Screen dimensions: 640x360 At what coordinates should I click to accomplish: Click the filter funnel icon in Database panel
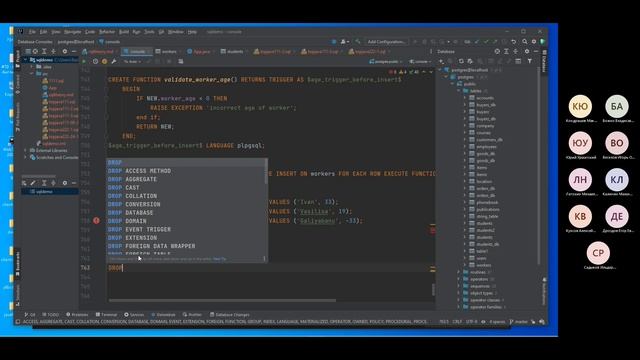pos(530,61)
